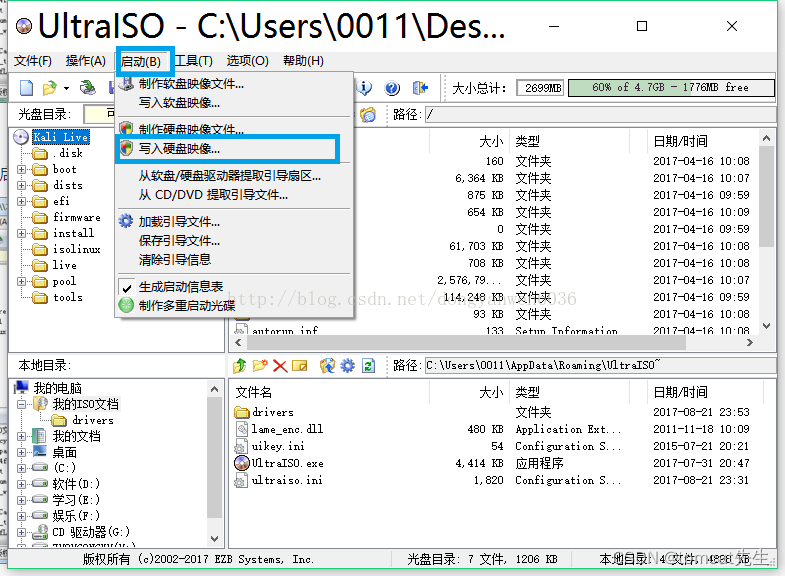Collapse the 我的ISO文档 tree node
Screen dimensions: 785x576
click(21, 404)
